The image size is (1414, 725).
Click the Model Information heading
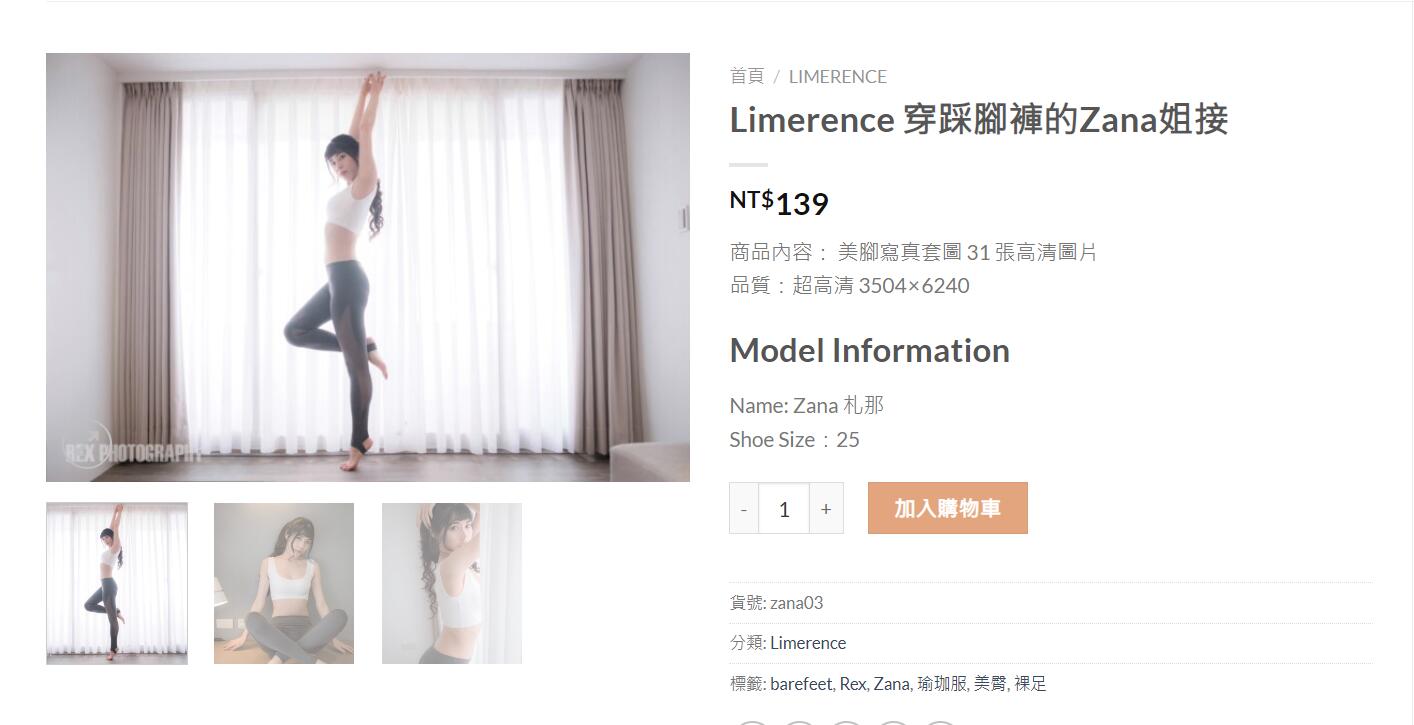pos(870,351)
